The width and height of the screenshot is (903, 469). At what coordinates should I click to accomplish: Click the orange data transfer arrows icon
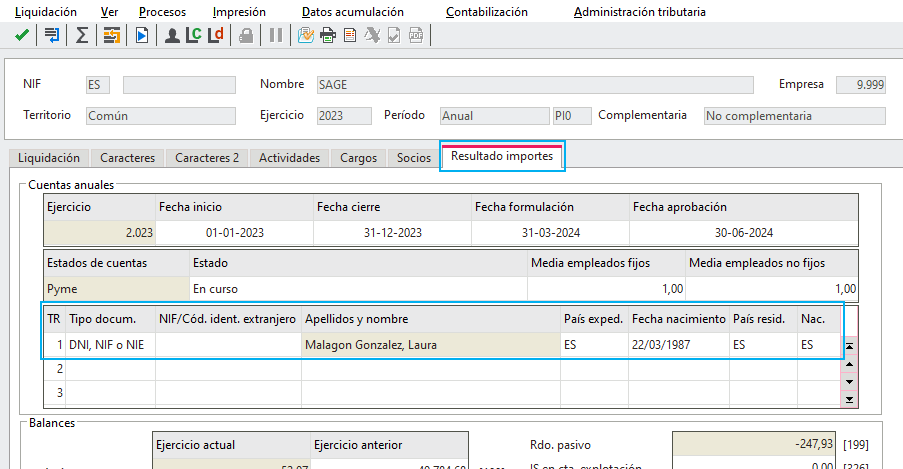pyautogui.click(x=112, y=36)
